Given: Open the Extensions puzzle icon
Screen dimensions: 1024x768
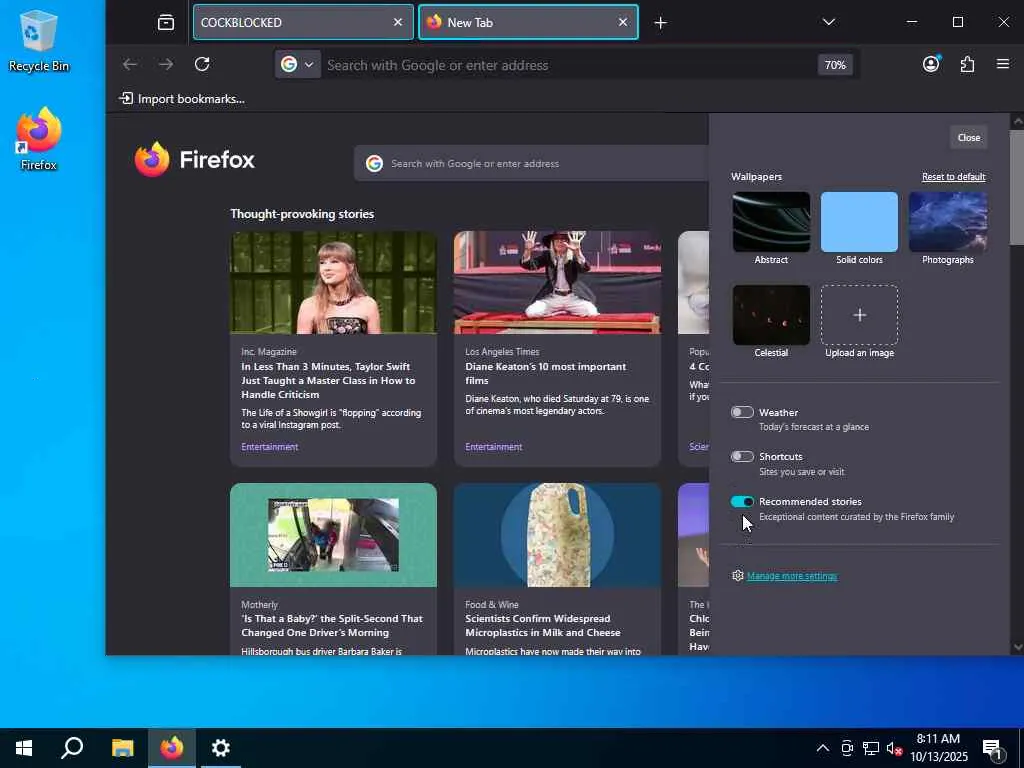Looking at the screenshot, I should coord(967,64).
